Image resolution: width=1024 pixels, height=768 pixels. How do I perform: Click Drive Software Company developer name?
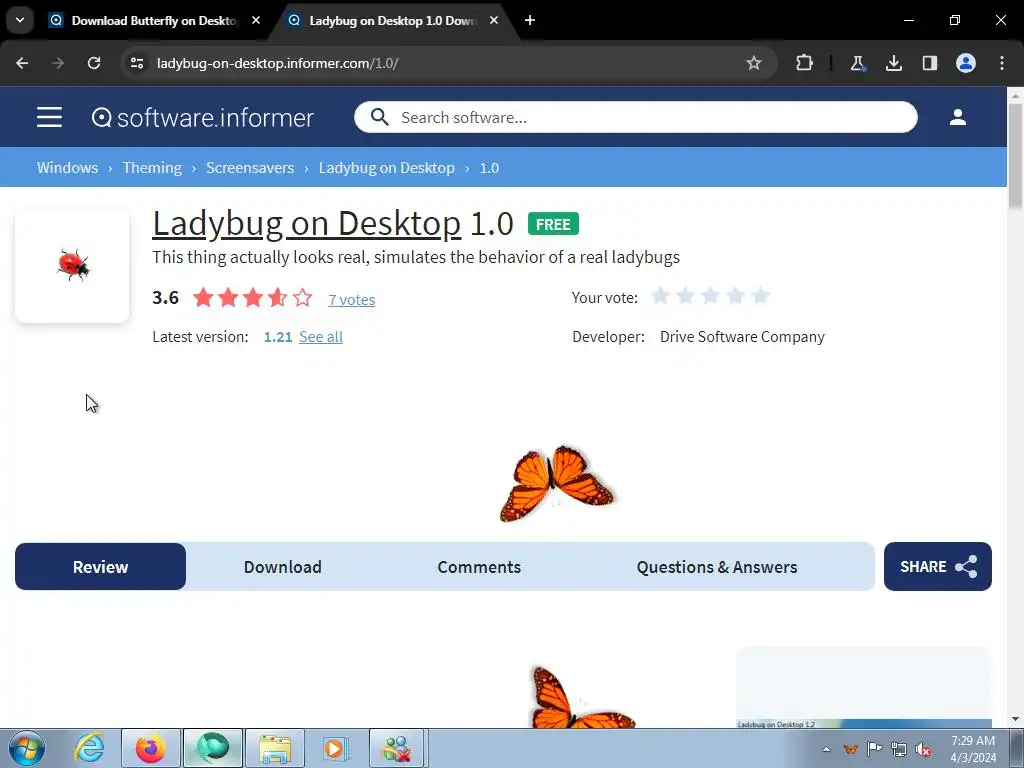coord(742,337)
